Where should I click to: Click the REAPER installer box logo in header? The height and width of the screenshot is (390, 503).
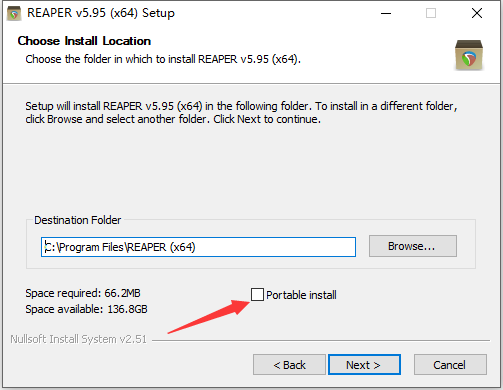[x=469, y=55]
